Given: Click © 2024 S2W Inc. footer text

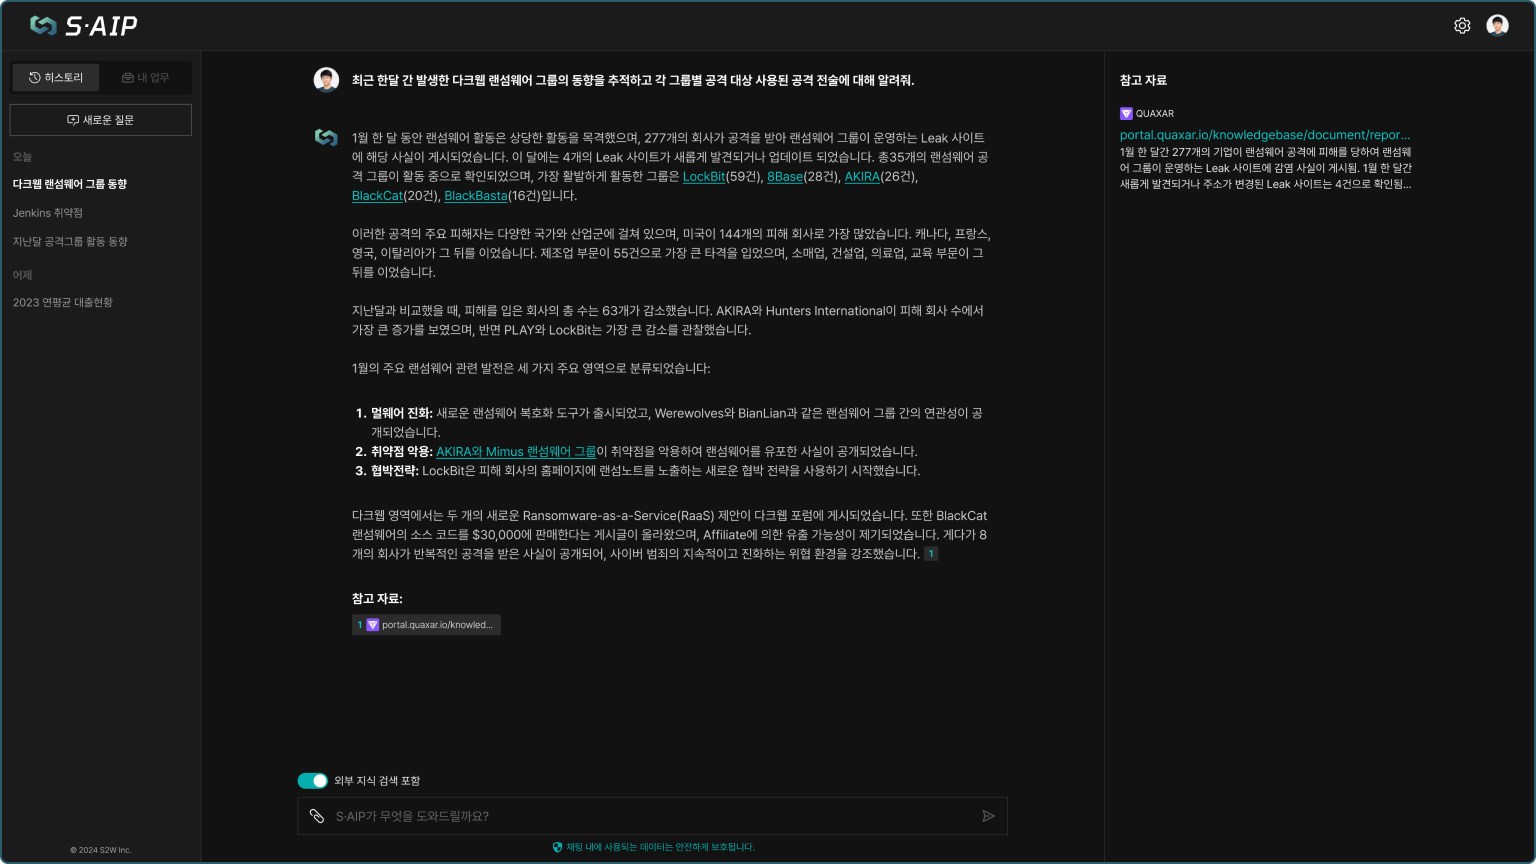Looking at the screenshot, I should (100, 850).
